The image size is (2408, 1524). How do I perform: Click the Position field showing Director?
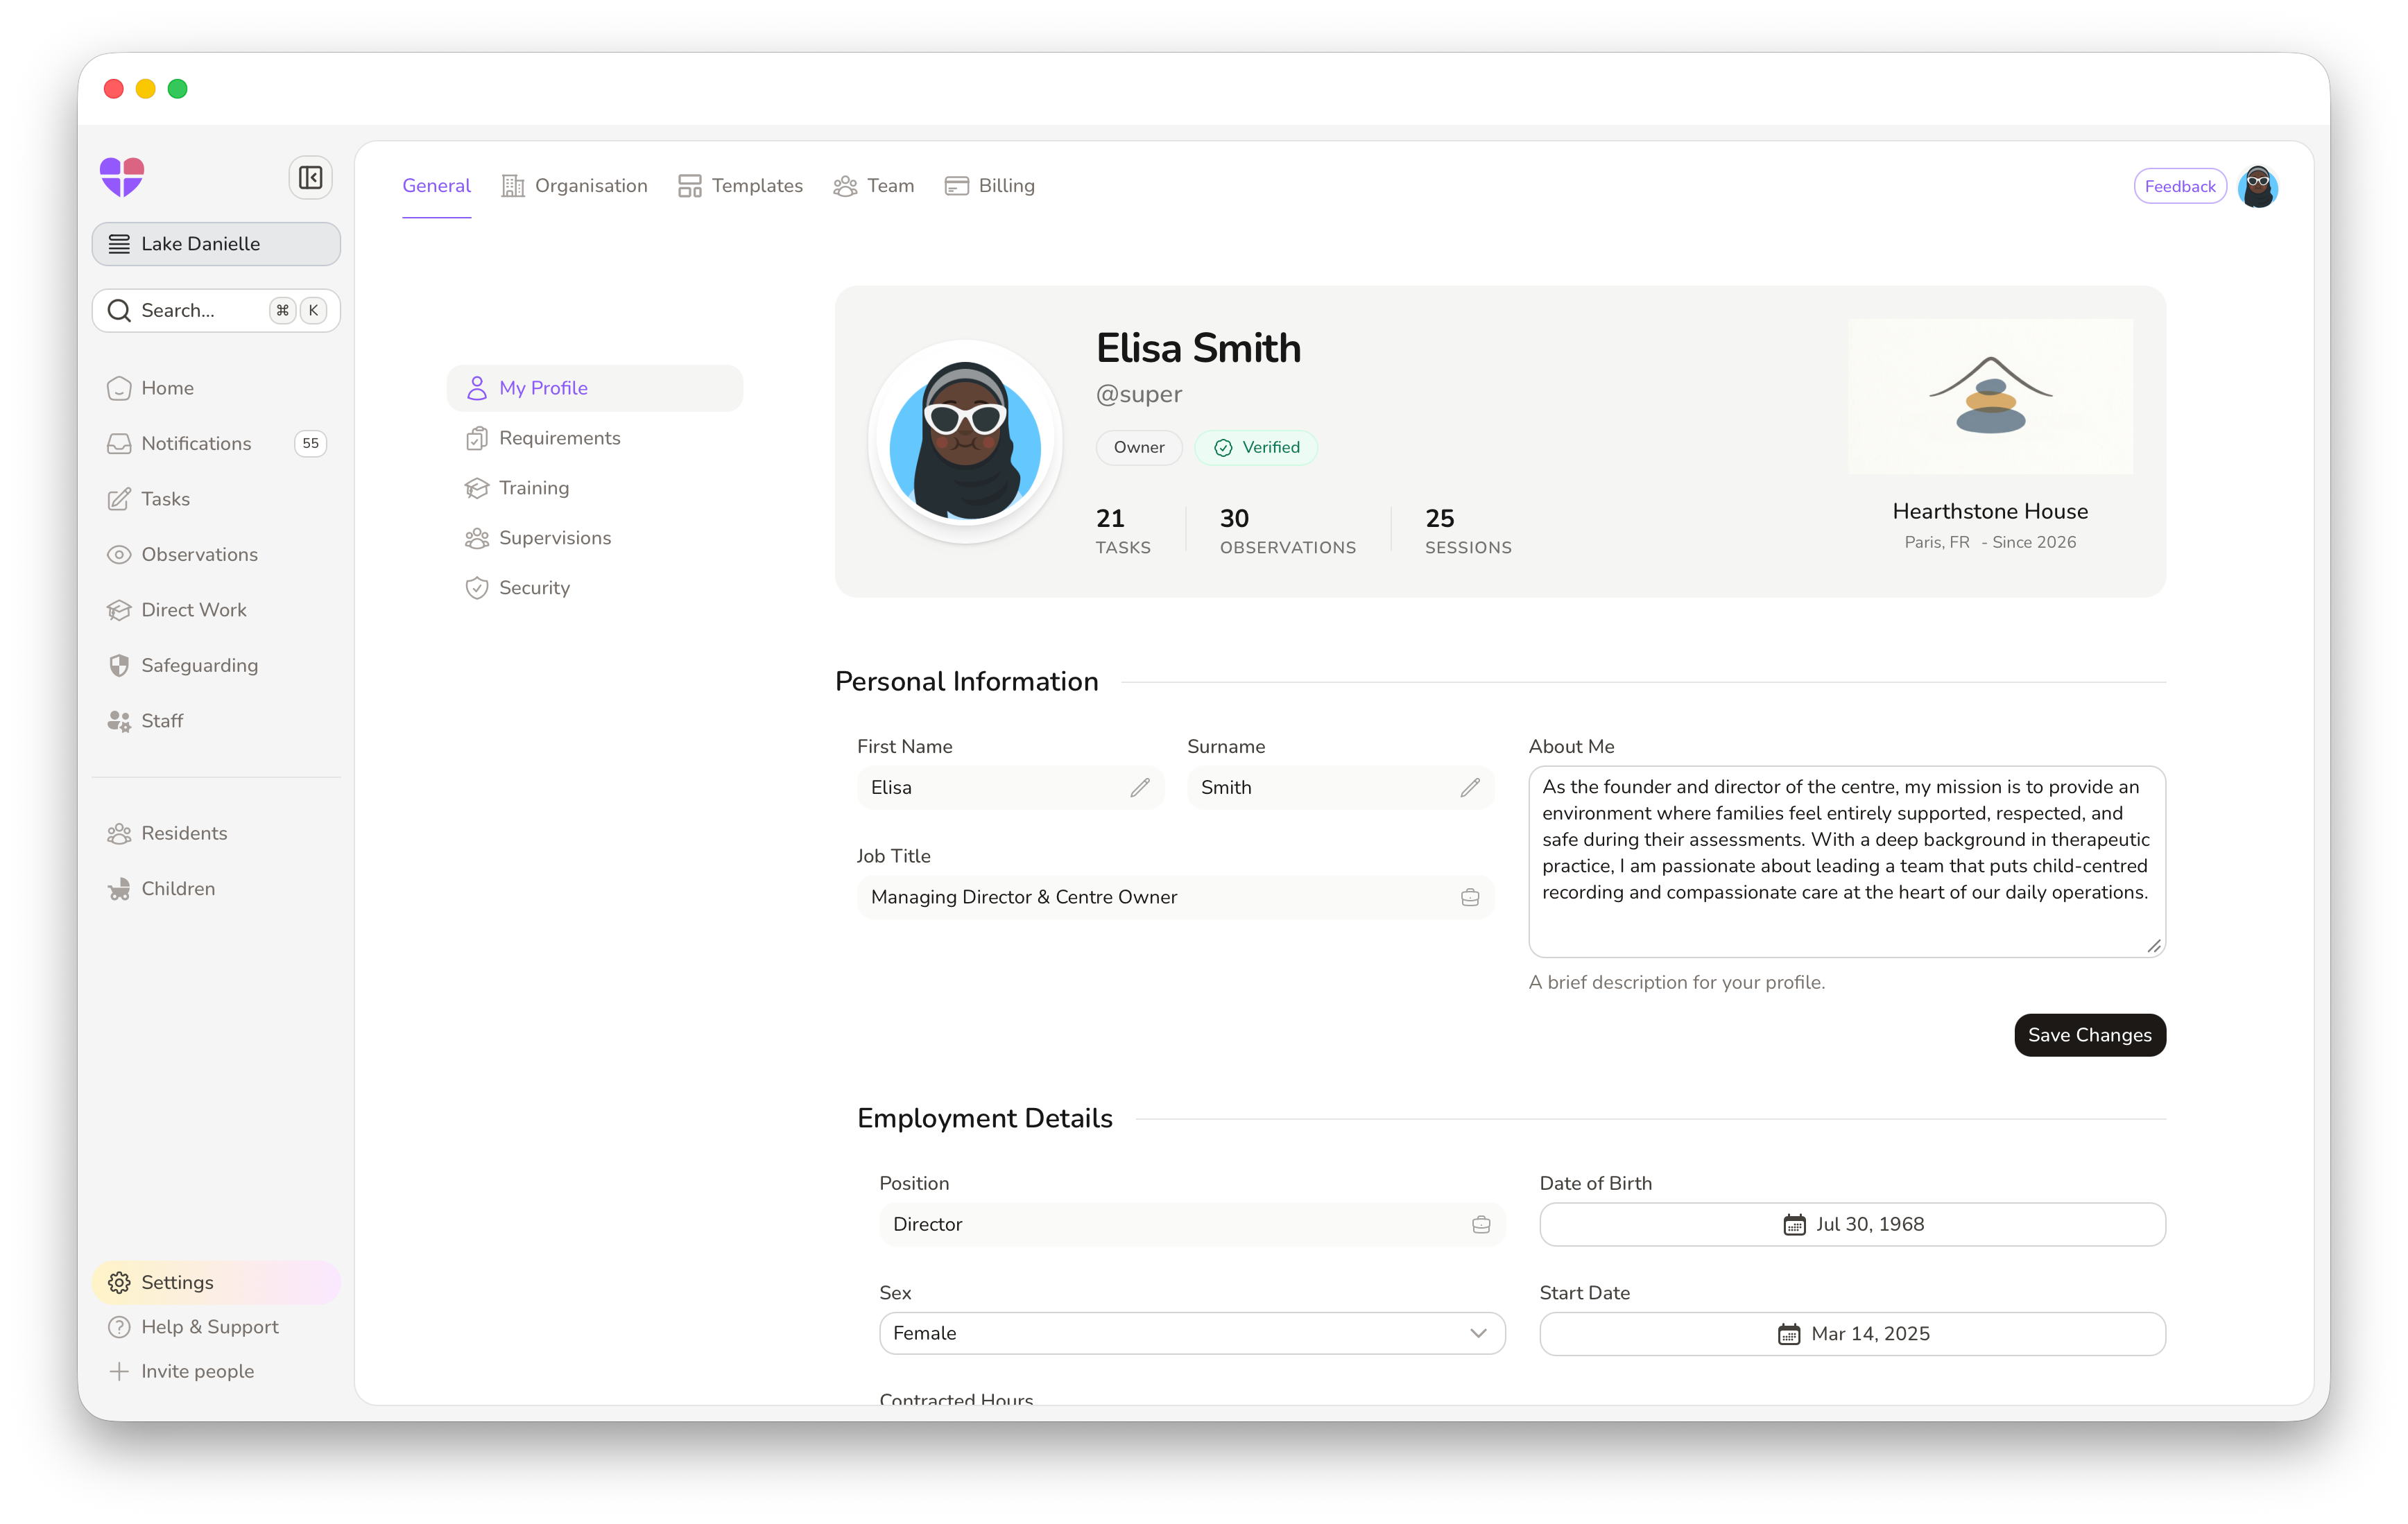[1192, 1224]
